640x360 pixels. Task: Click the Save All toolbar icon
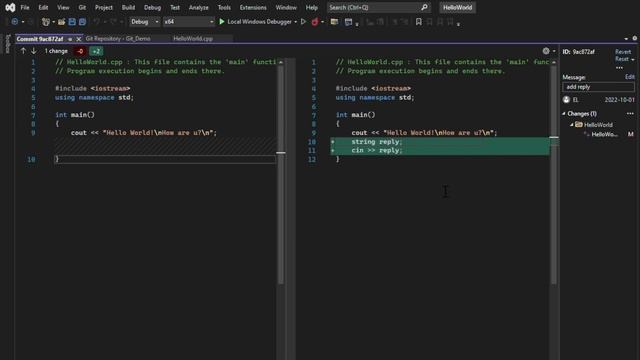(x=82, y=22)
